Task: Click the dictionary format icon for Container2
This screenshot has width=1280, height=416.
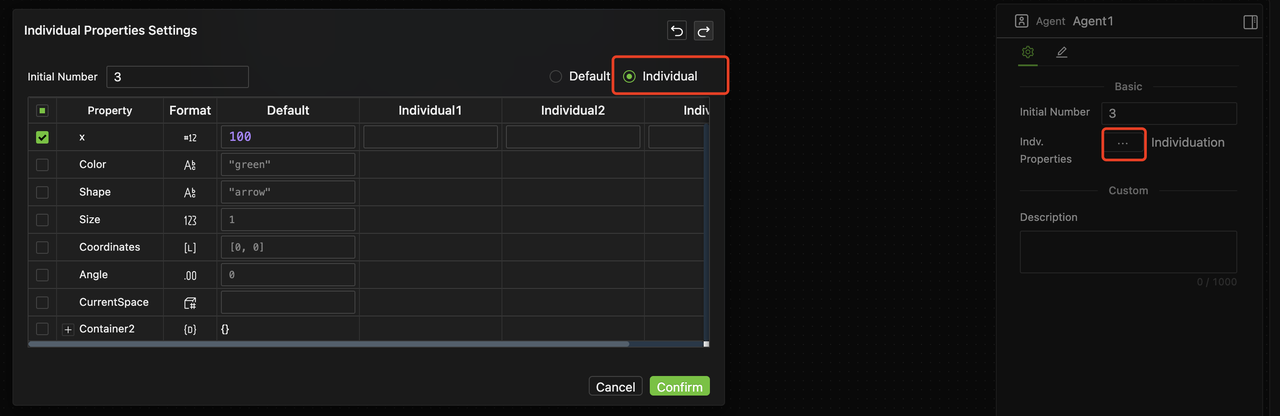Action: point(190,329)
